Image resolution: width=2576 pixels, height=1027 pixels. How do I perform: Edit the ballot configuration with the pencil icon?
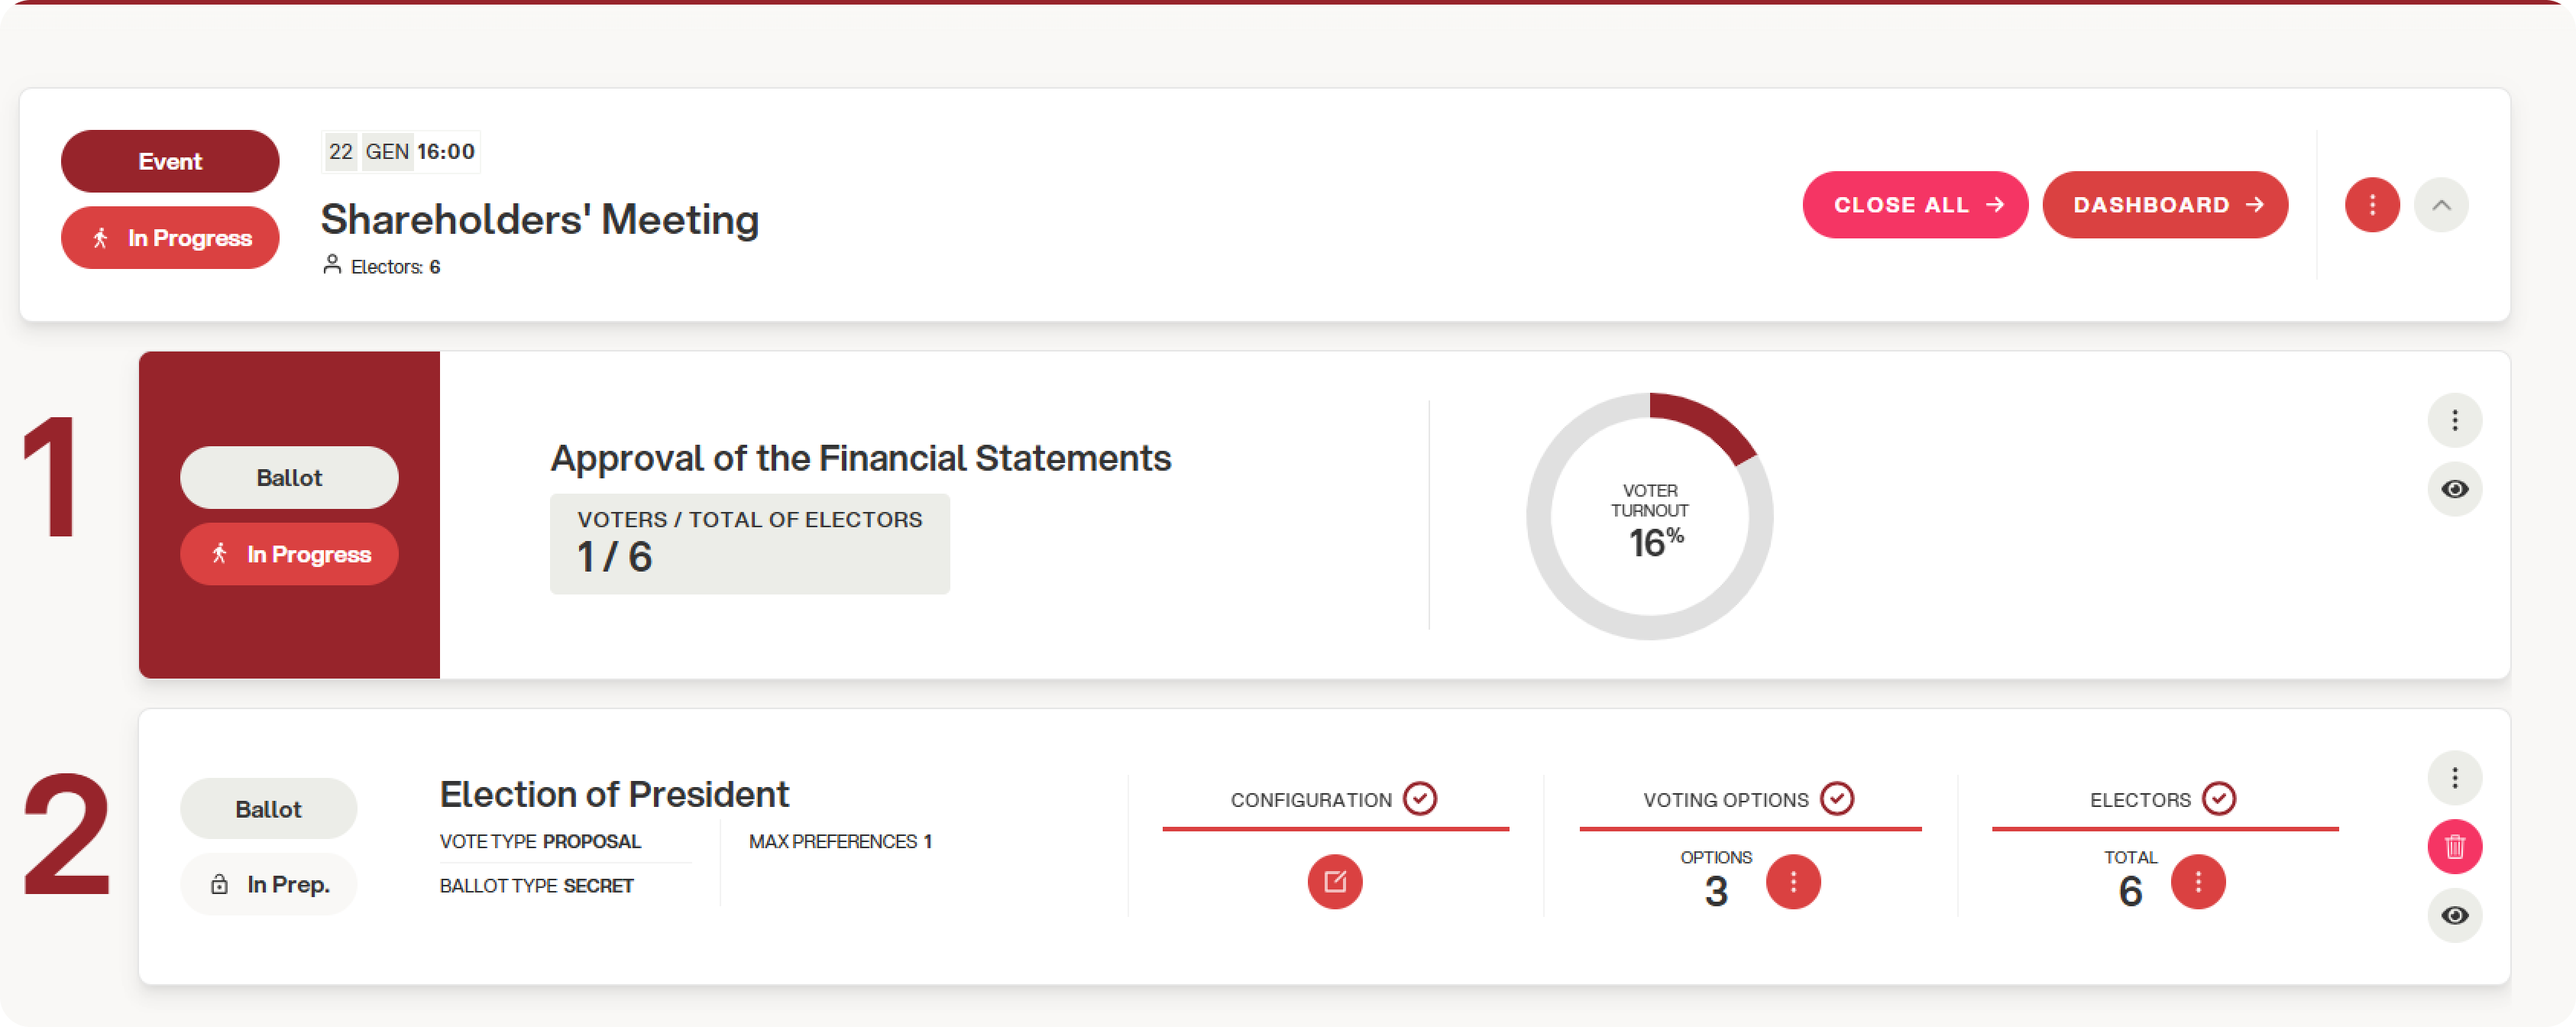1335,882
